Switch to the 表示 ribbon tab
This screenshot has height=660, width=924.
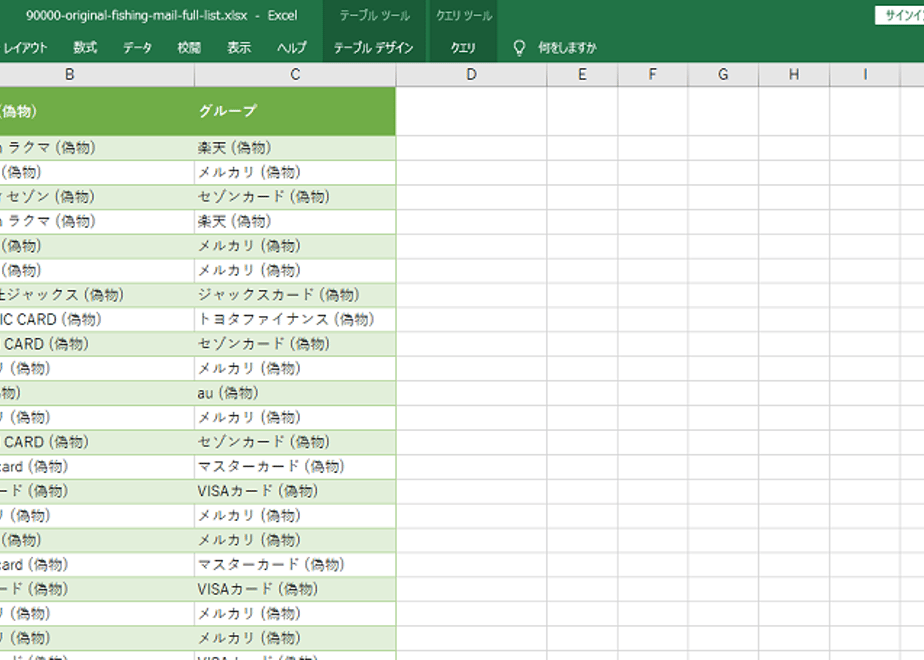239,48
